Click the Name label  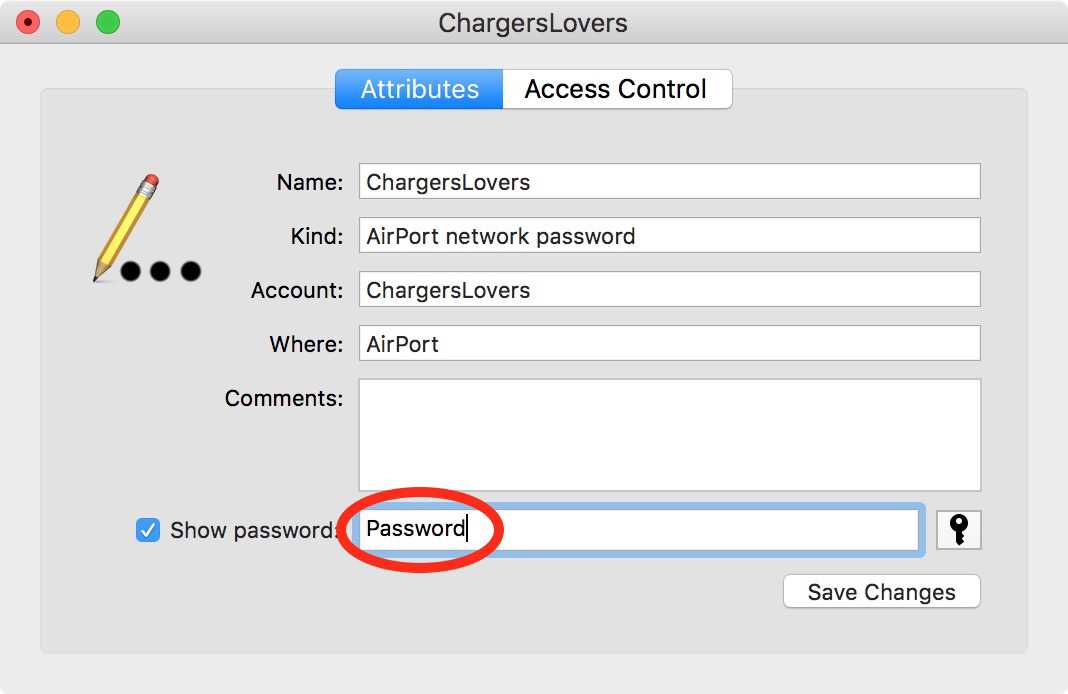309,182
